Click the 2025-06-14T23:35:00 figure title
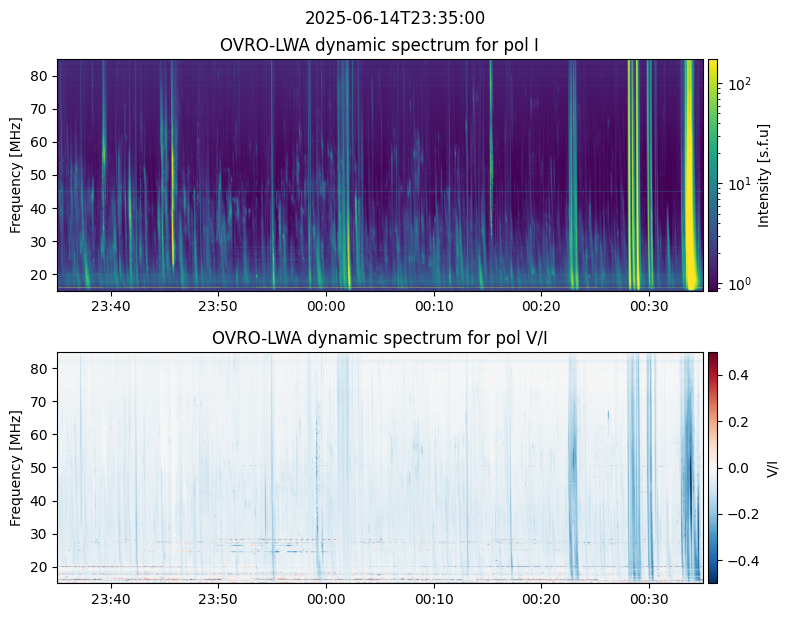 click(395, 18)
